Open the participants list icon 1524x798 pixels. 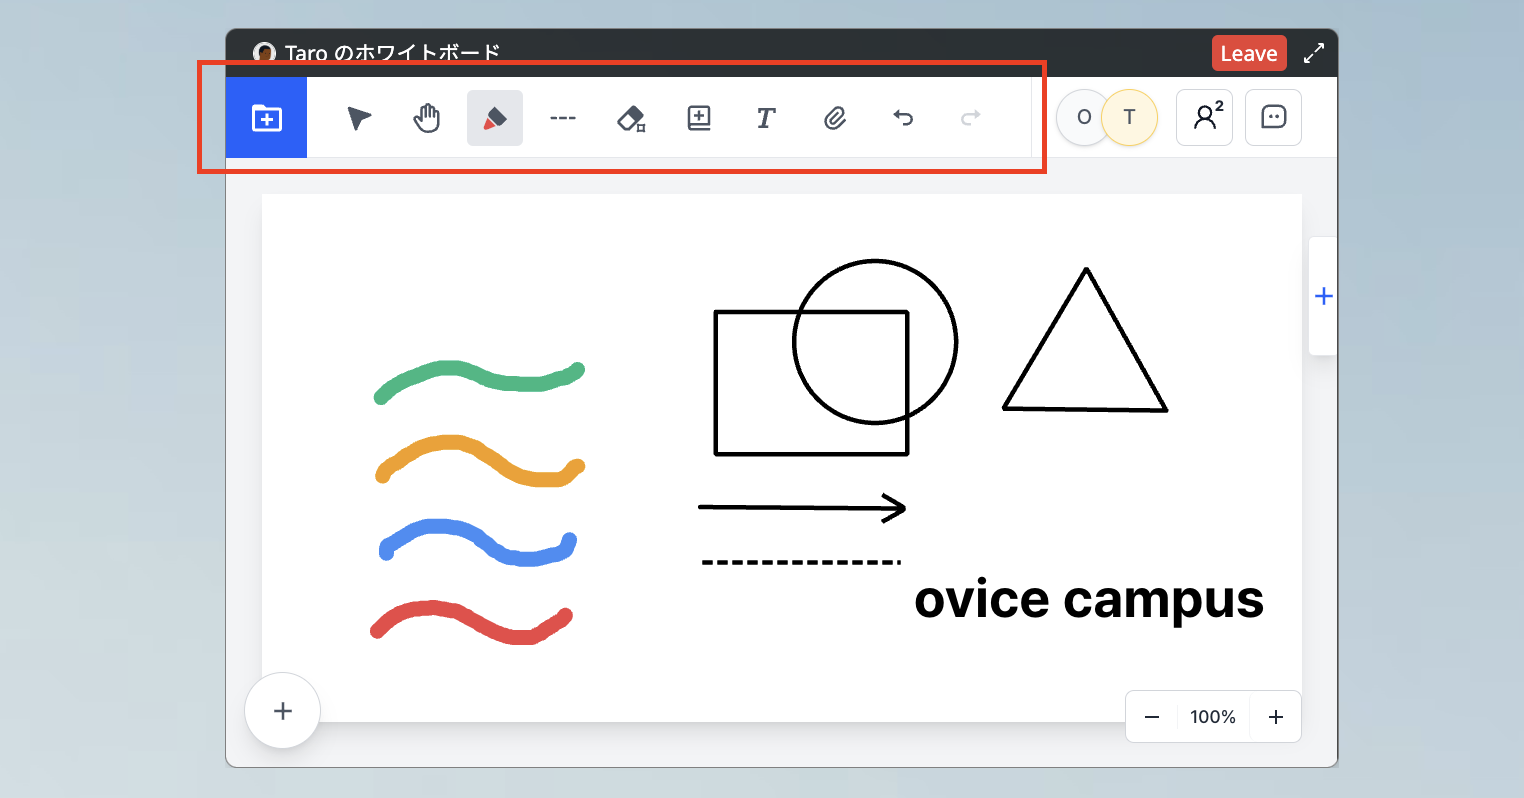click(1204, 118)
